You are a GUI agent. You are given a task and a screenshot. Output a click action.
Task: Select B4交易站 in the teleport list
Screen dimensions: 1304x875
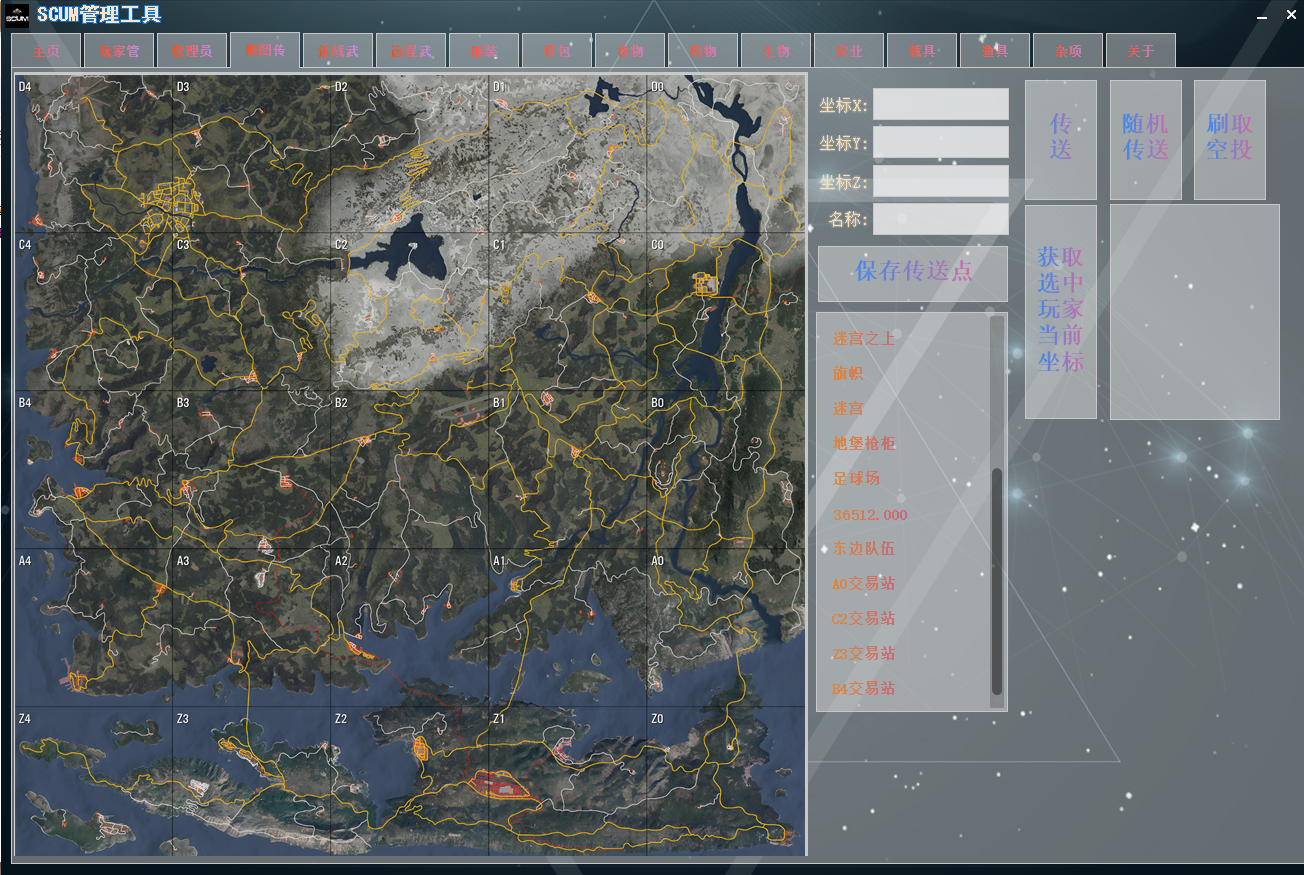(864, 689)
